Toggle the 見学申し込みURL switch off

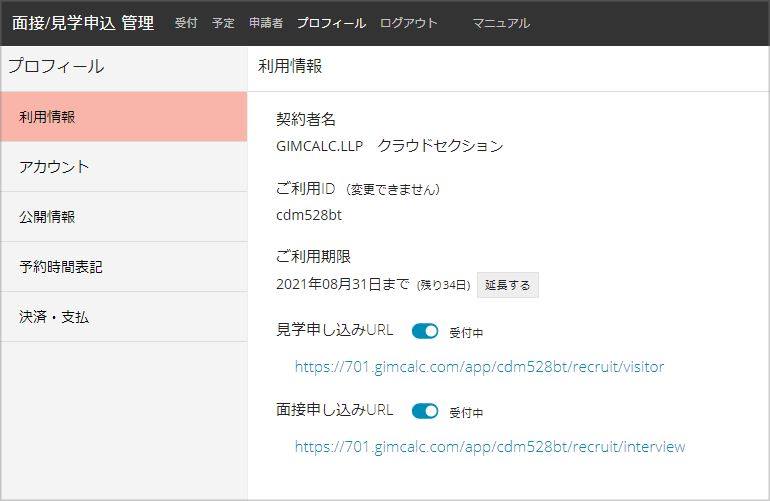click(x=425, y=331)
